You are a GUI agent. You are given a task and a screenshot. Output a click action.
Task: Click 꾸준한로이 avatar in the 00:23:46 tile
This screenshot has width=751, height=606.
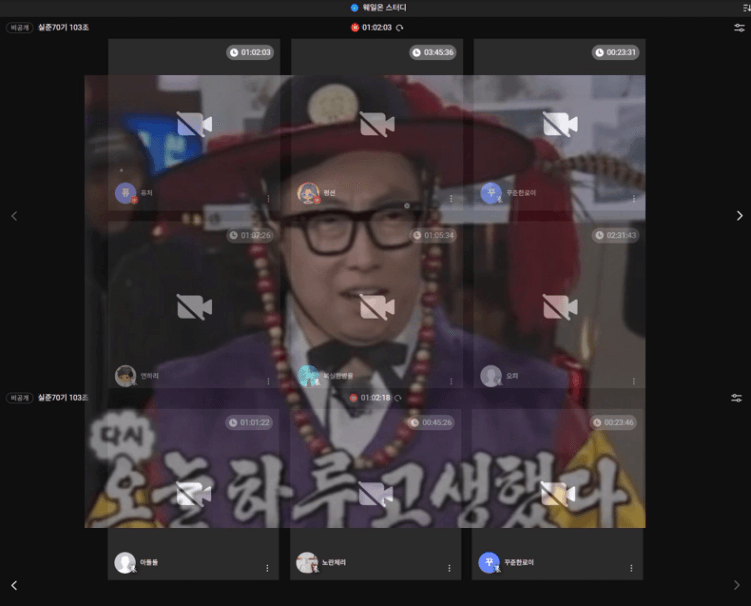pos(489,562)
